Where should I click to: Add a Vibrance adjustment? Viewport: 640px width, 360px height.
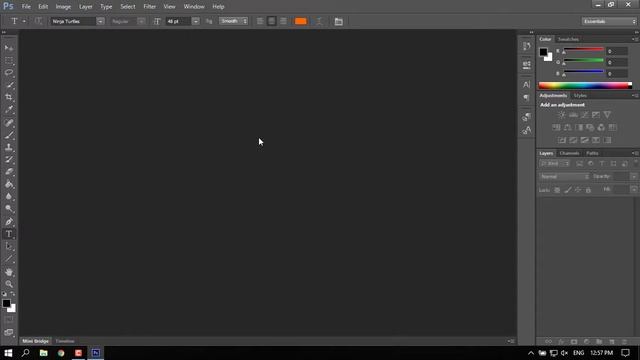607,115
